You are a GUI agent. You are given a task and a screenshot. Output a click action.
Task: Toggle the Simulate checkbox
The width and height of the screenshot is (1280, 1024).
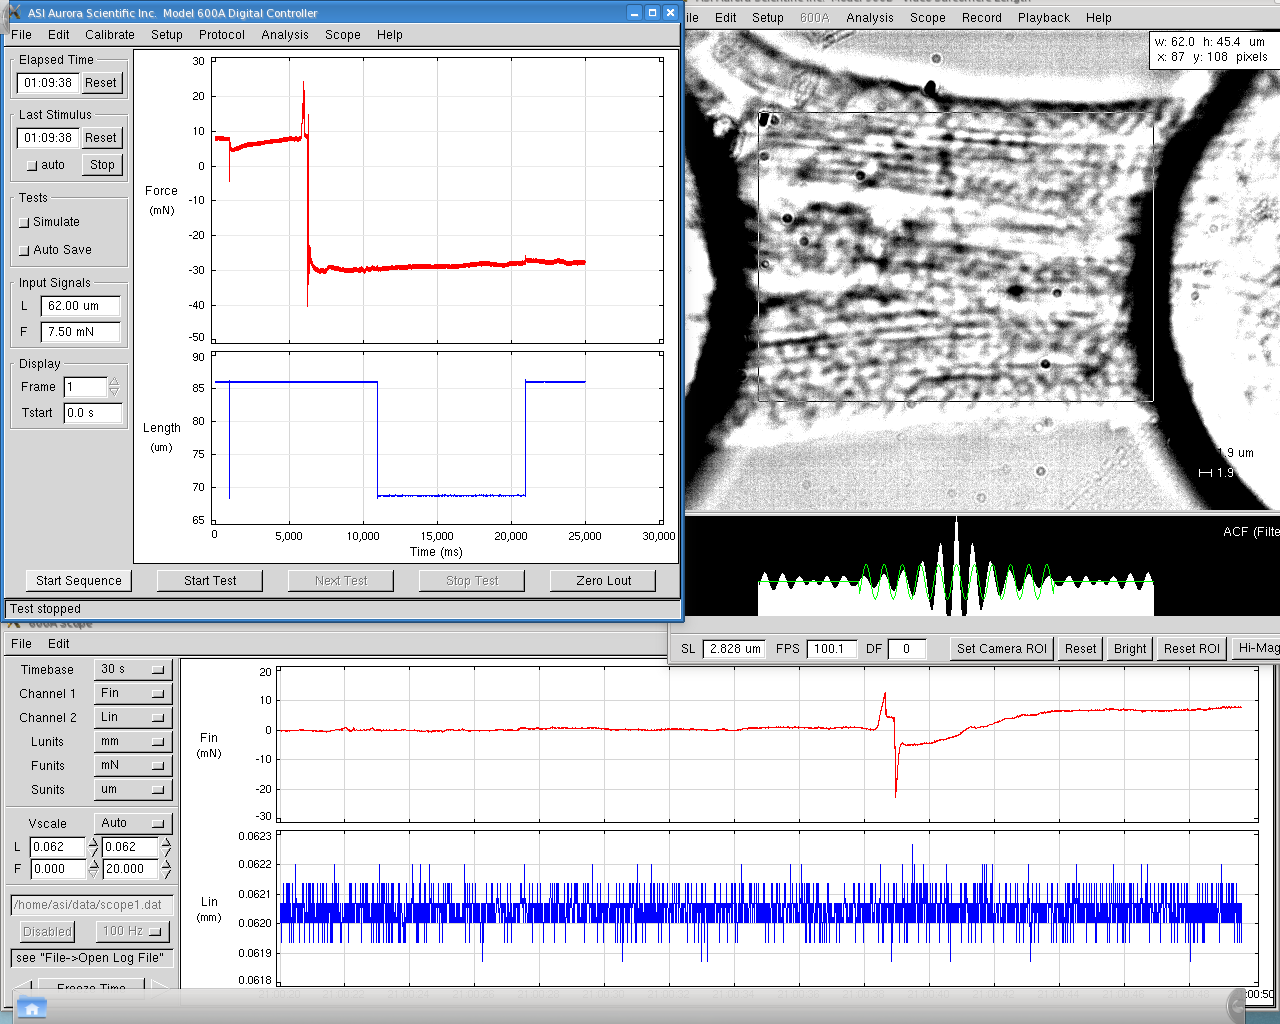25,223
